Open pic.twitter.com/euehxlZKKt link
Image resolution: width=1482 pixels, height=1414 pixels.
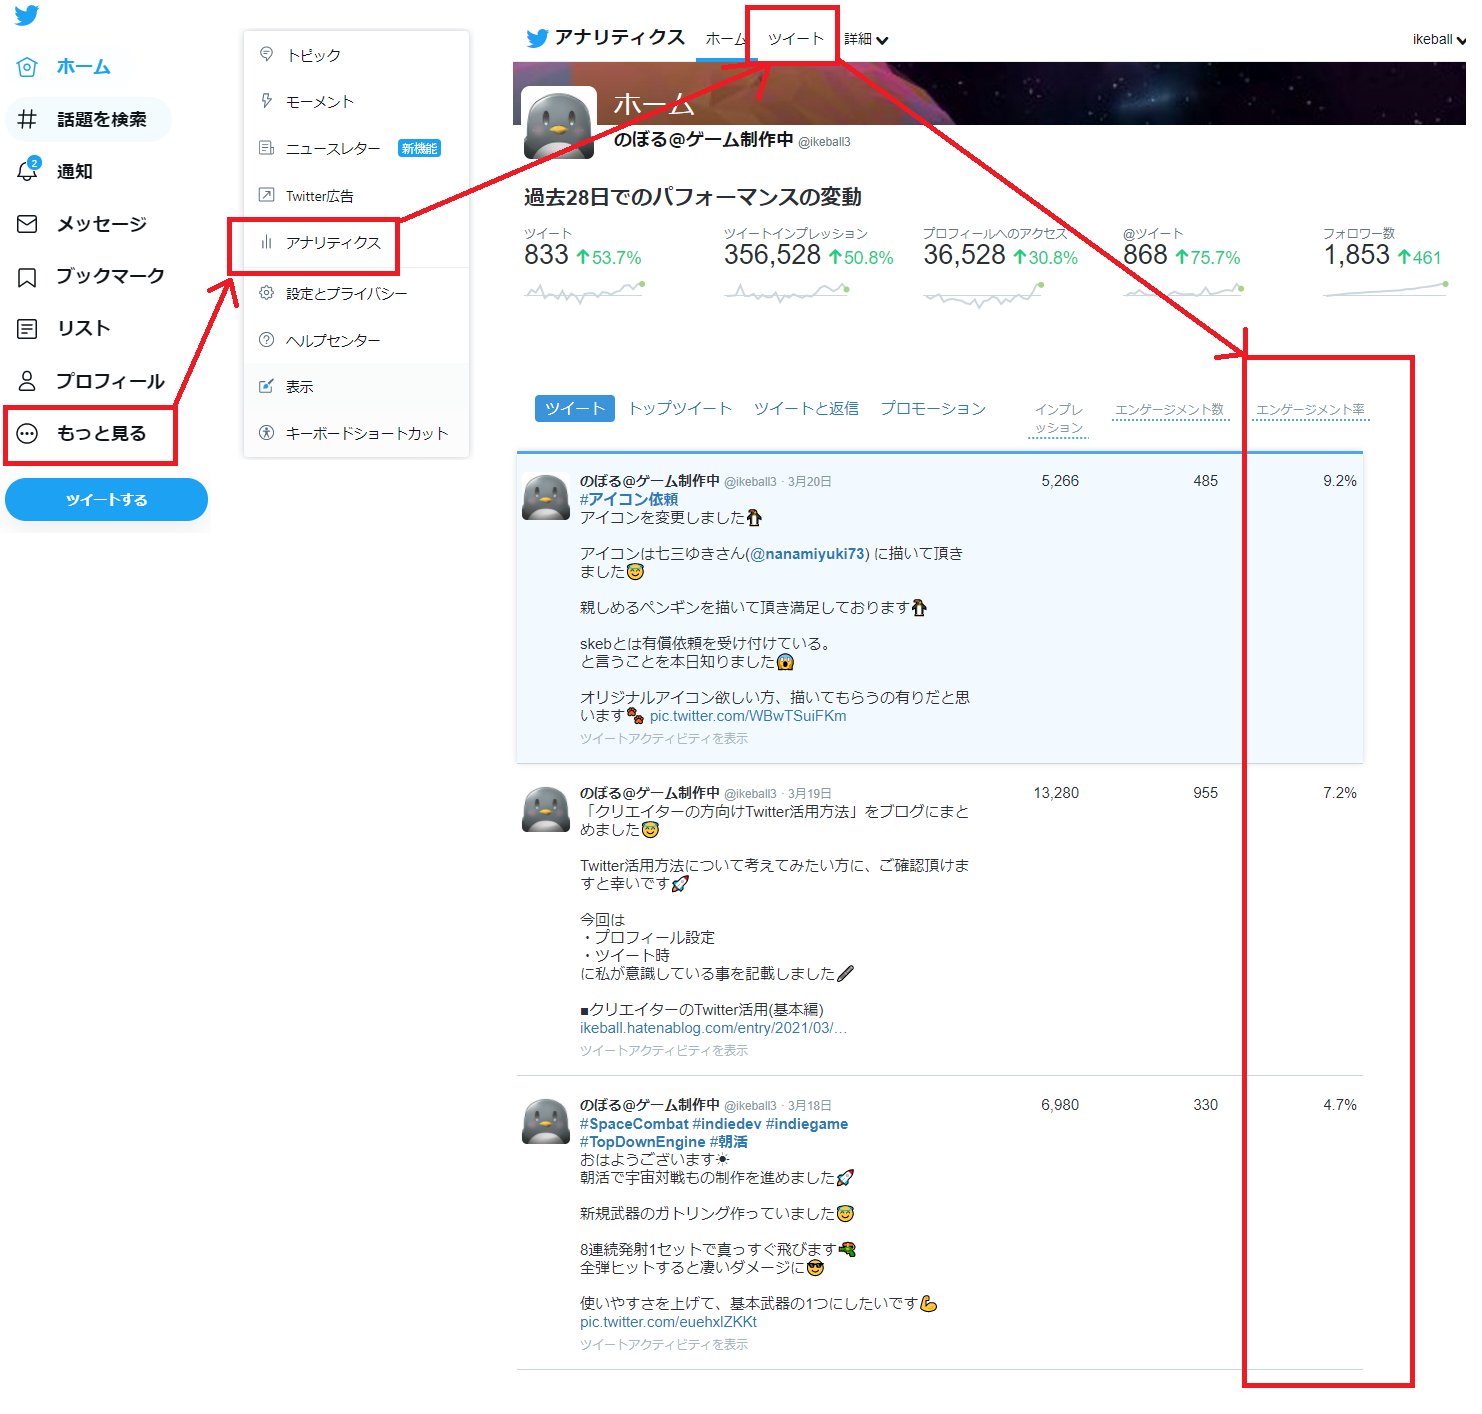pos(668,1321)
